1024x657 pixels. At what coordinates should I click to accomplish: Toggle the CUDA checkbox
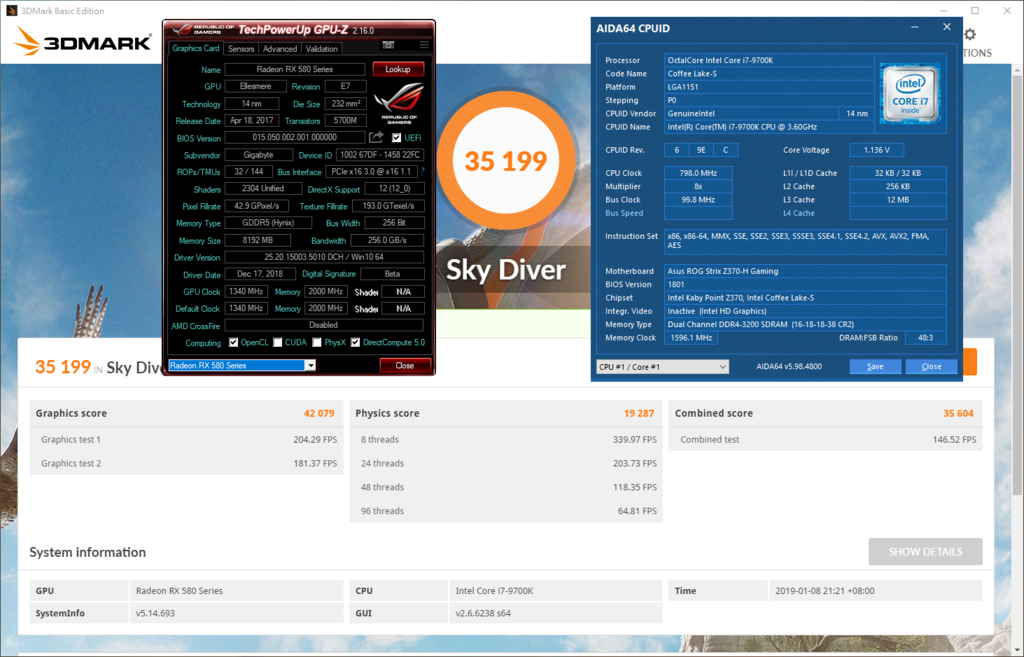click(x=278, y=342)
